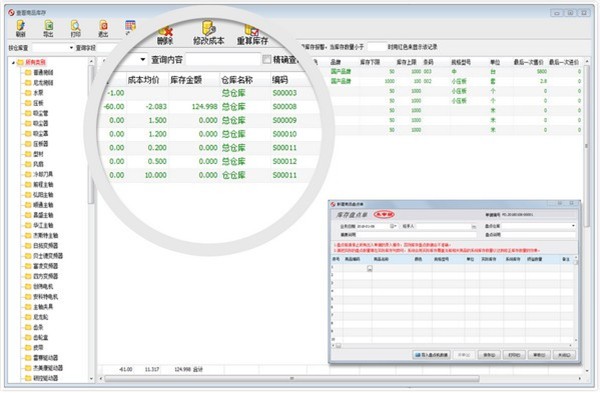Collapse the 所有类别 root tree node
Screen dimensions: 600x393
(x=13, y=62)
